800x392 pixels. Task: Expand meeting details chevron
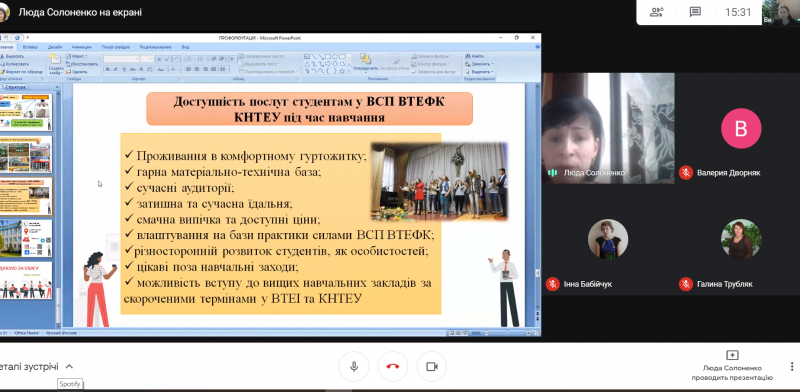pyautogui.click(x=69, y=366)
